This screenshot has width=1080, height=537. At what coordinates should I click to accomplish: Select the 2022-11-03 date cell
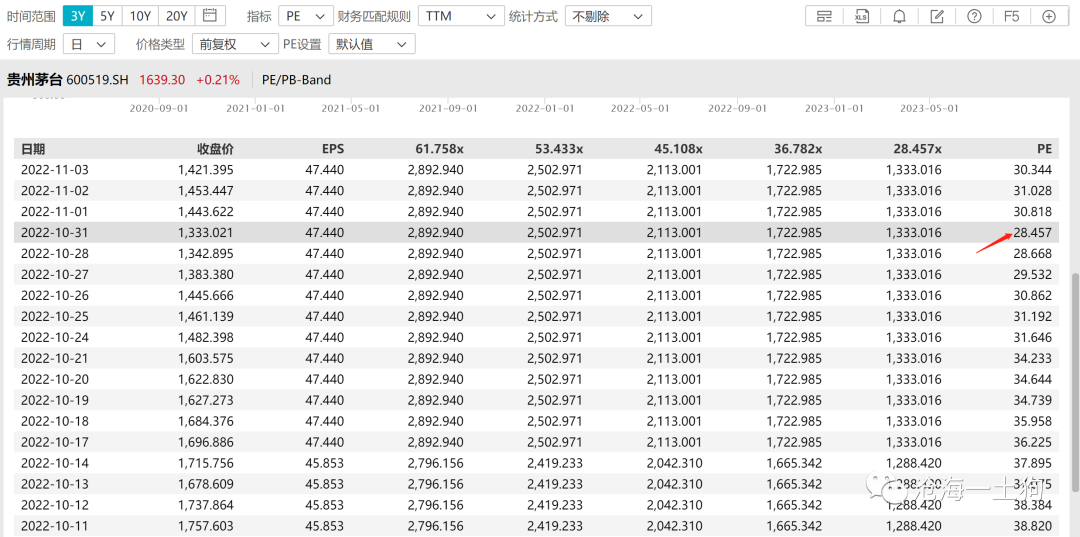coord(55,169)
